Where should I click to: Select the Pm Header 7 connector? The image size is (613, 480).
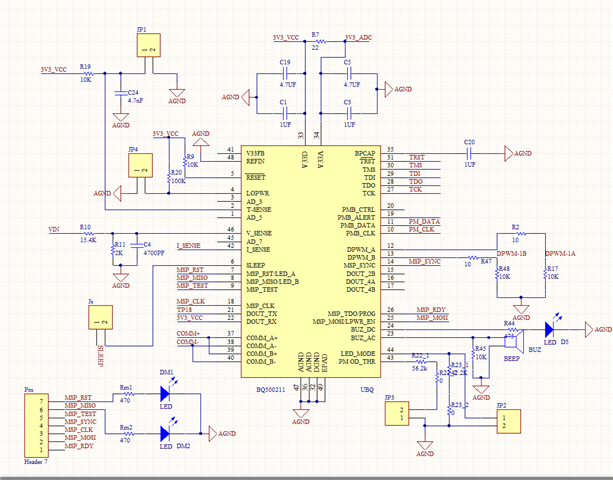click(36, 426)
